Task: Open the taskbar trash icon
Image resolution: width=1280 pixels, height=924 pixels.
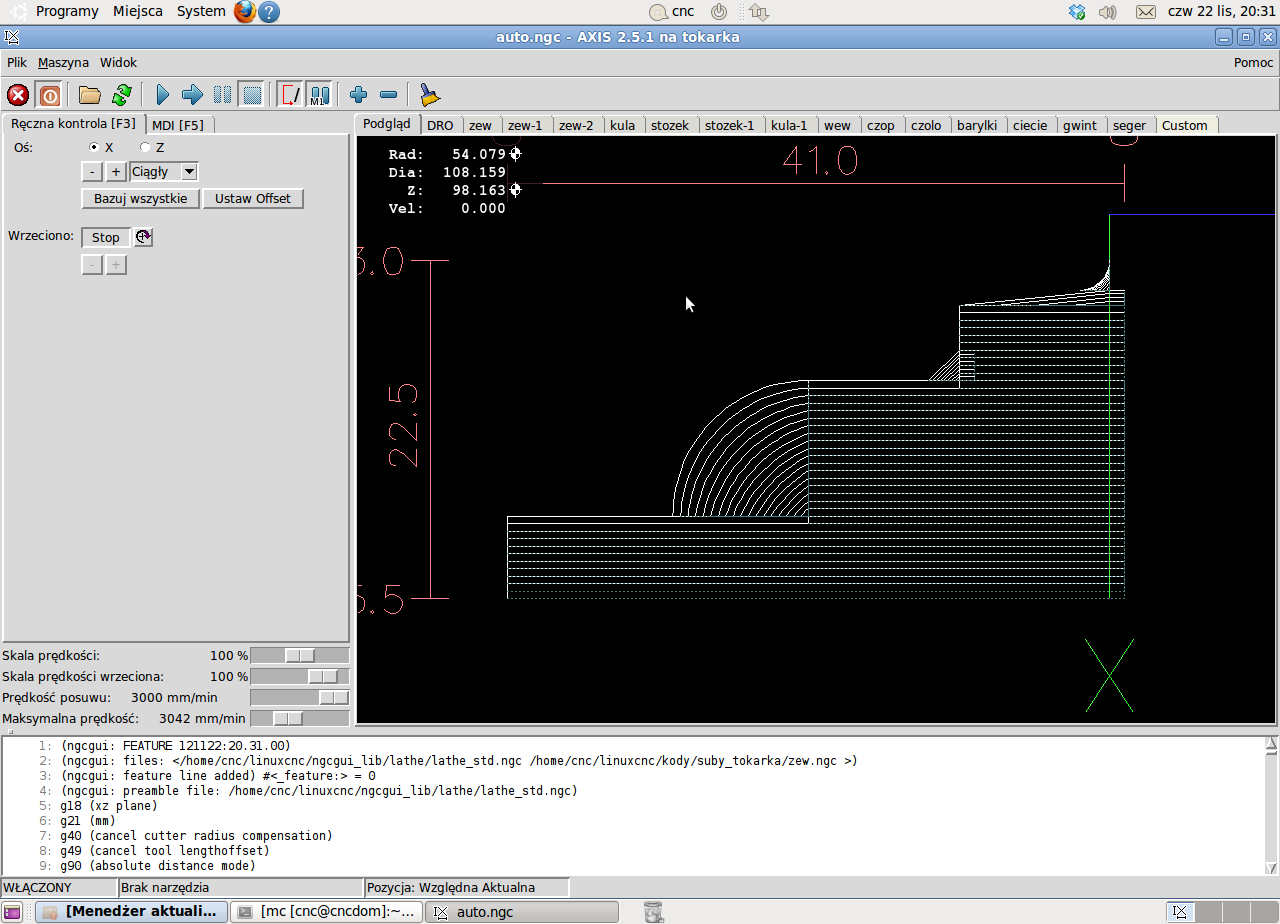Action: pos(653,911)
